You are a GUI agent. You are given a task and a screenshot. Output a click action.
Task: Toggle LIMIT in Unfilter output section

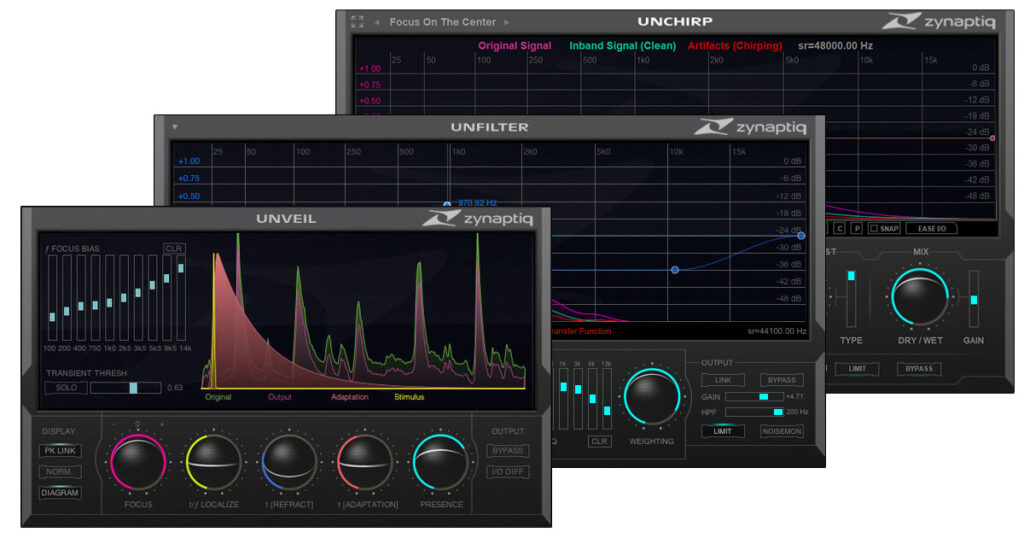[722, 431]
